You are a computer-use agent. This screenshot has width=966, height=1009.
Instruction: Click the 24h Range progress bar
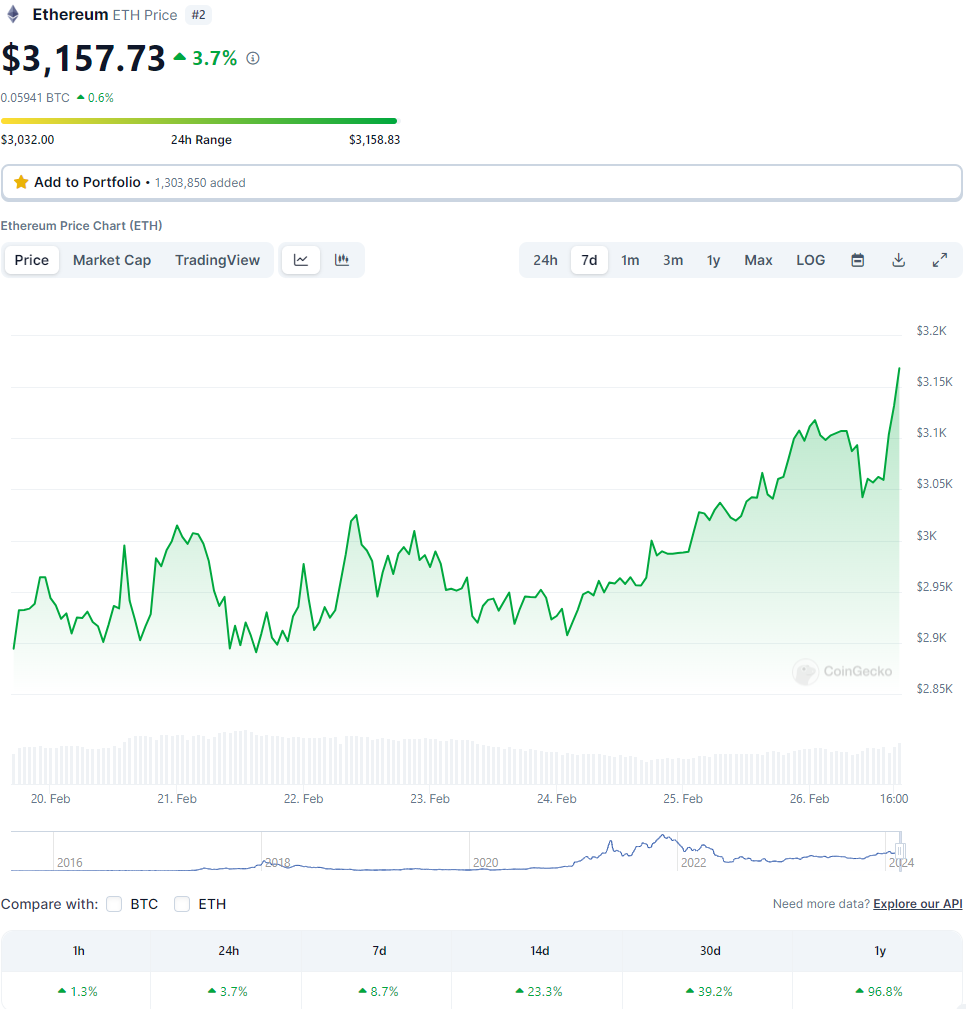[199, 121]
